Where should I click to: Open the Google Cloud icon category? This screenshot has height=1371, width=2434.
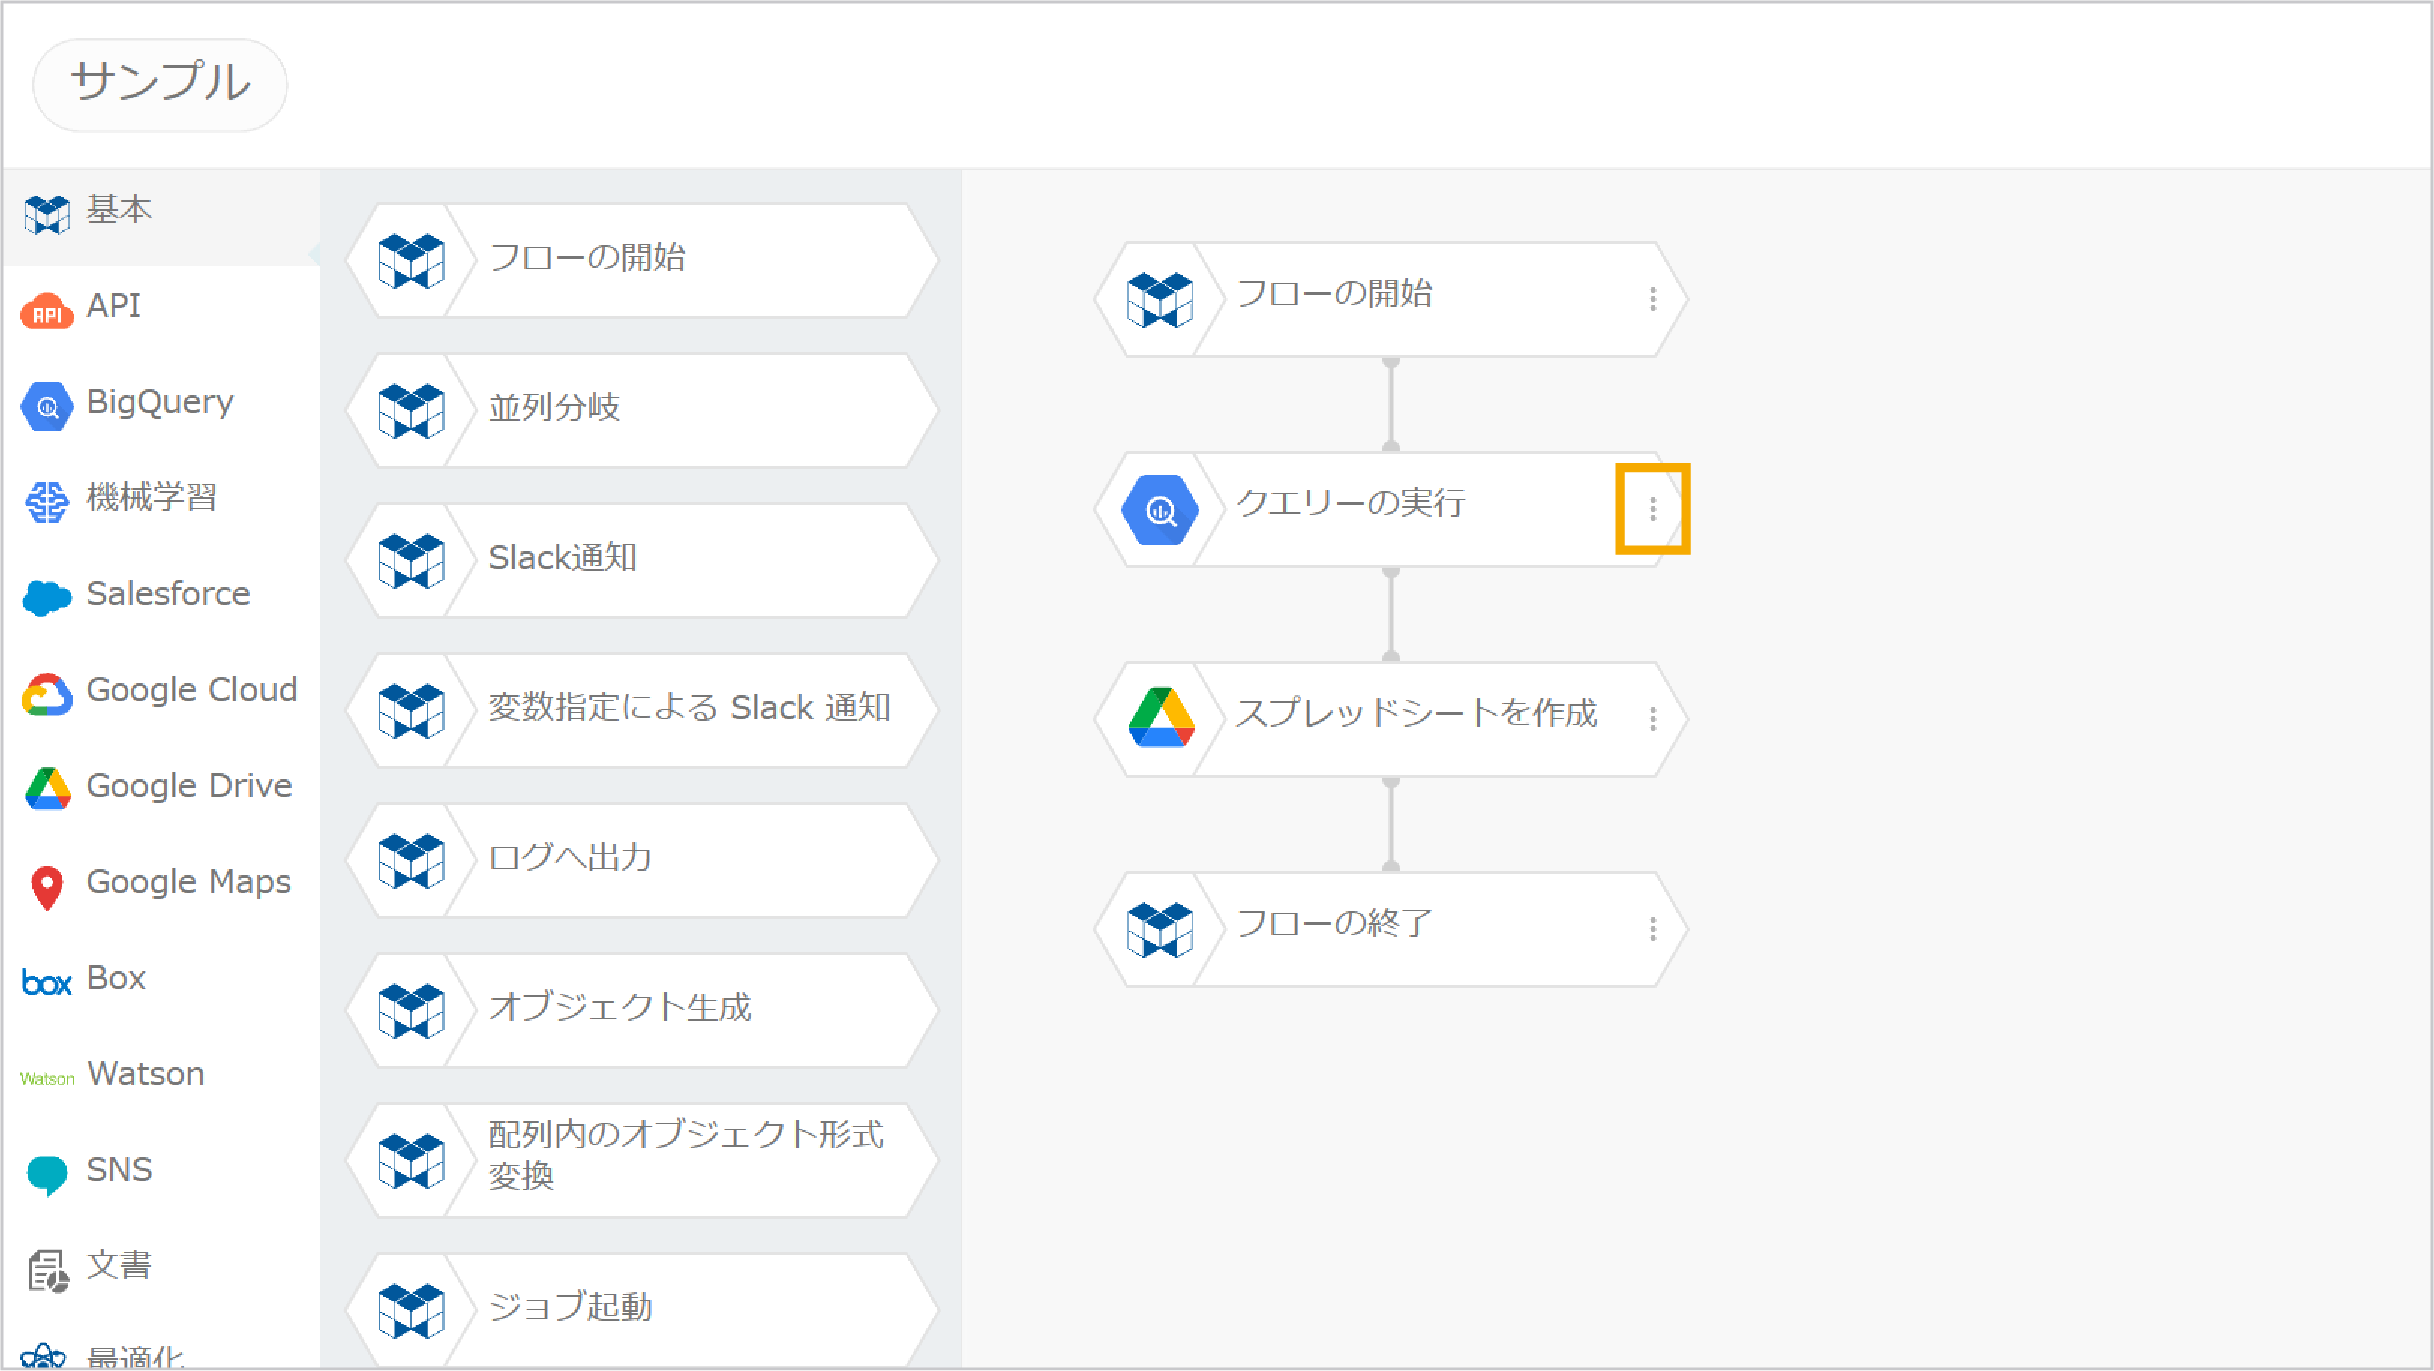click(x=46, y=694)
